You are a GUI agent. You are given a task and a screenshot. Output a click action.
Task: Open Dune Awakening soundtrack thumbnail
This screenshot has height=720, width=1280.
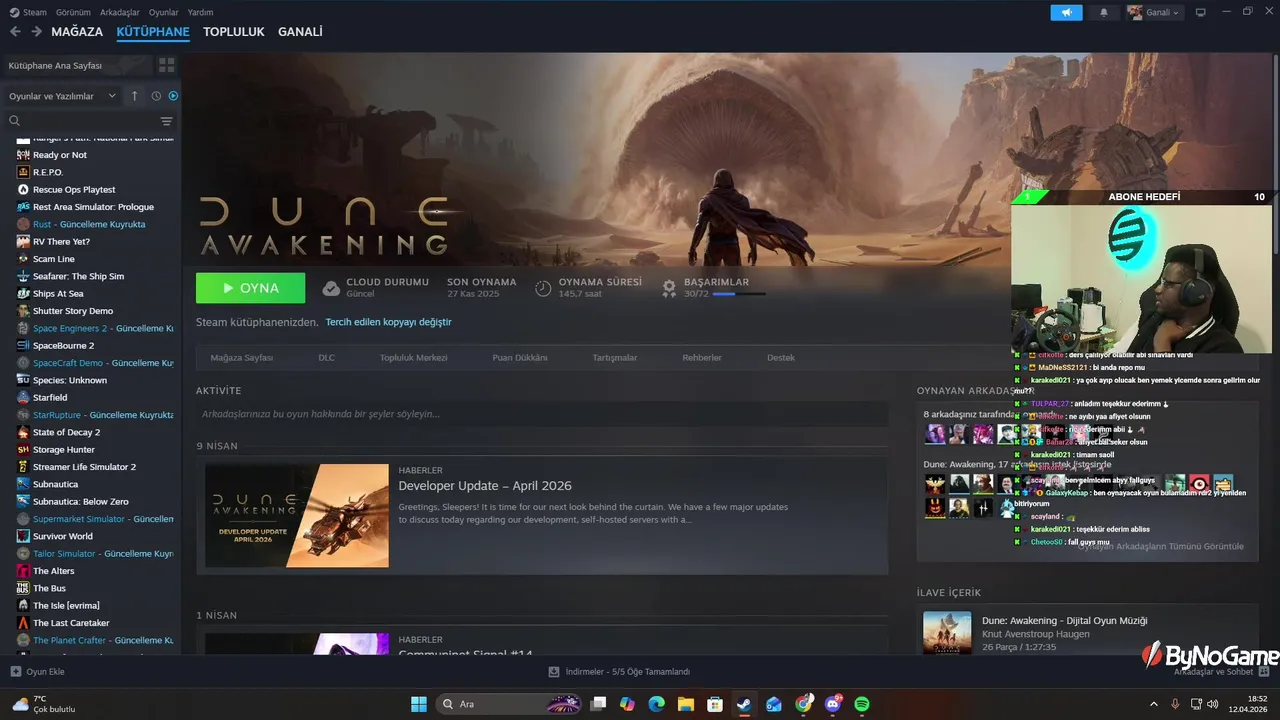pos(947,634)
